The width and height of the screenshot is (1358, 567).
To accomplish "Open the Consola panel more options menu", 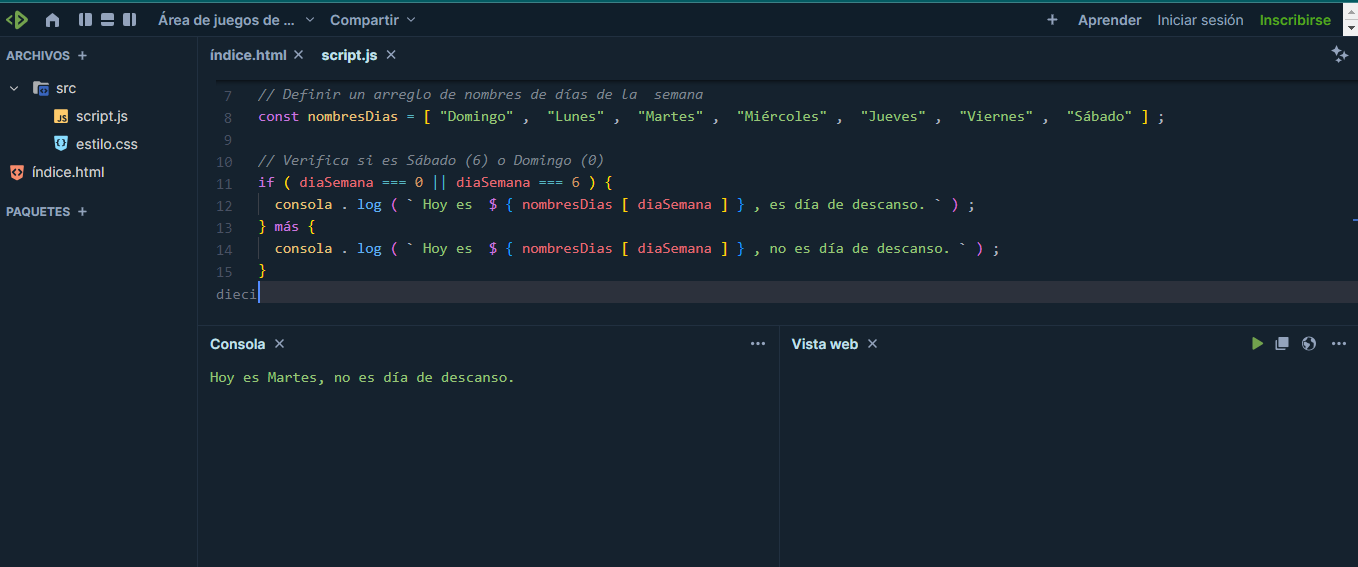I will point(758,344).
